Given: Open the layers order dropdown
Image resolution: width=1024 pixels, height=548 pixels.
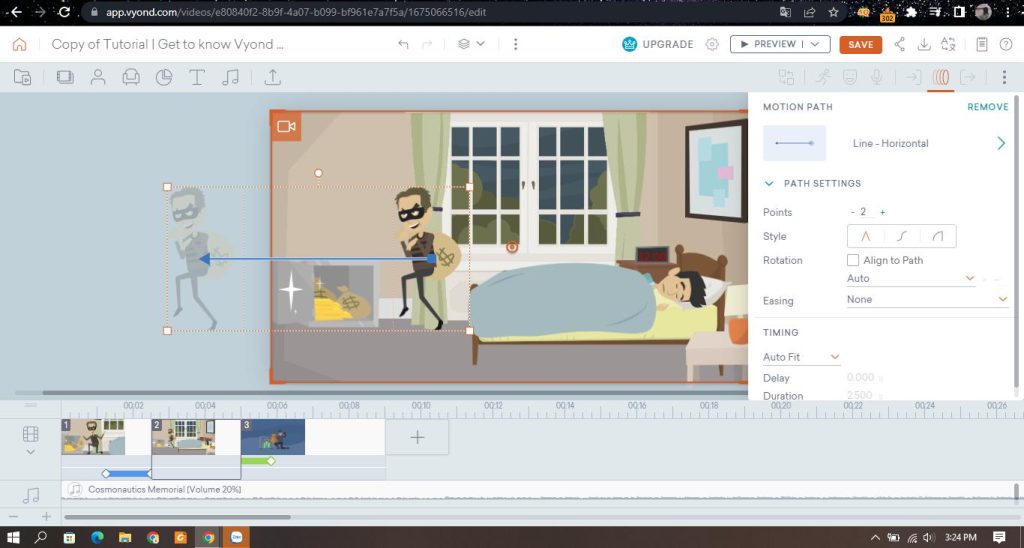Looking at the screenshot, I should [471, 44].
